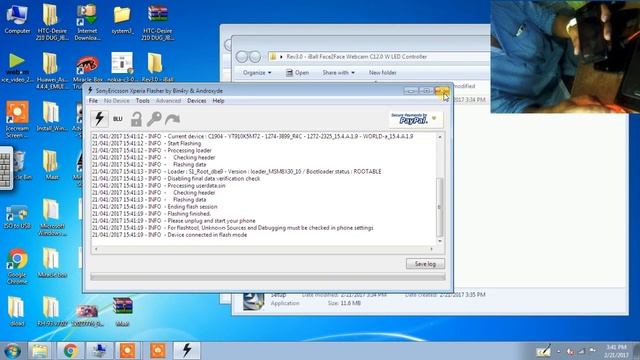Viewport: 640px width, 360px height.
Task: Select the nokia-c3-0 image file icon
Action: pos(122,67)
